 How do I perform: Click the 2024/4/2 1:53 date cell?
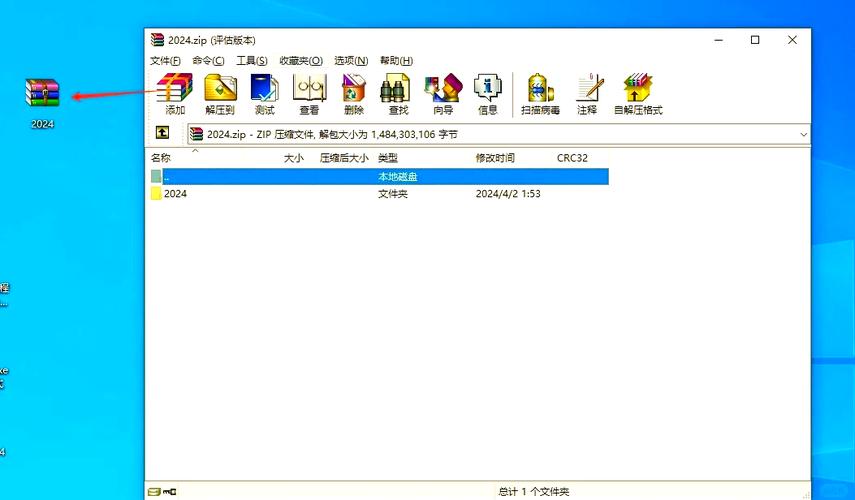pos(508,194)
